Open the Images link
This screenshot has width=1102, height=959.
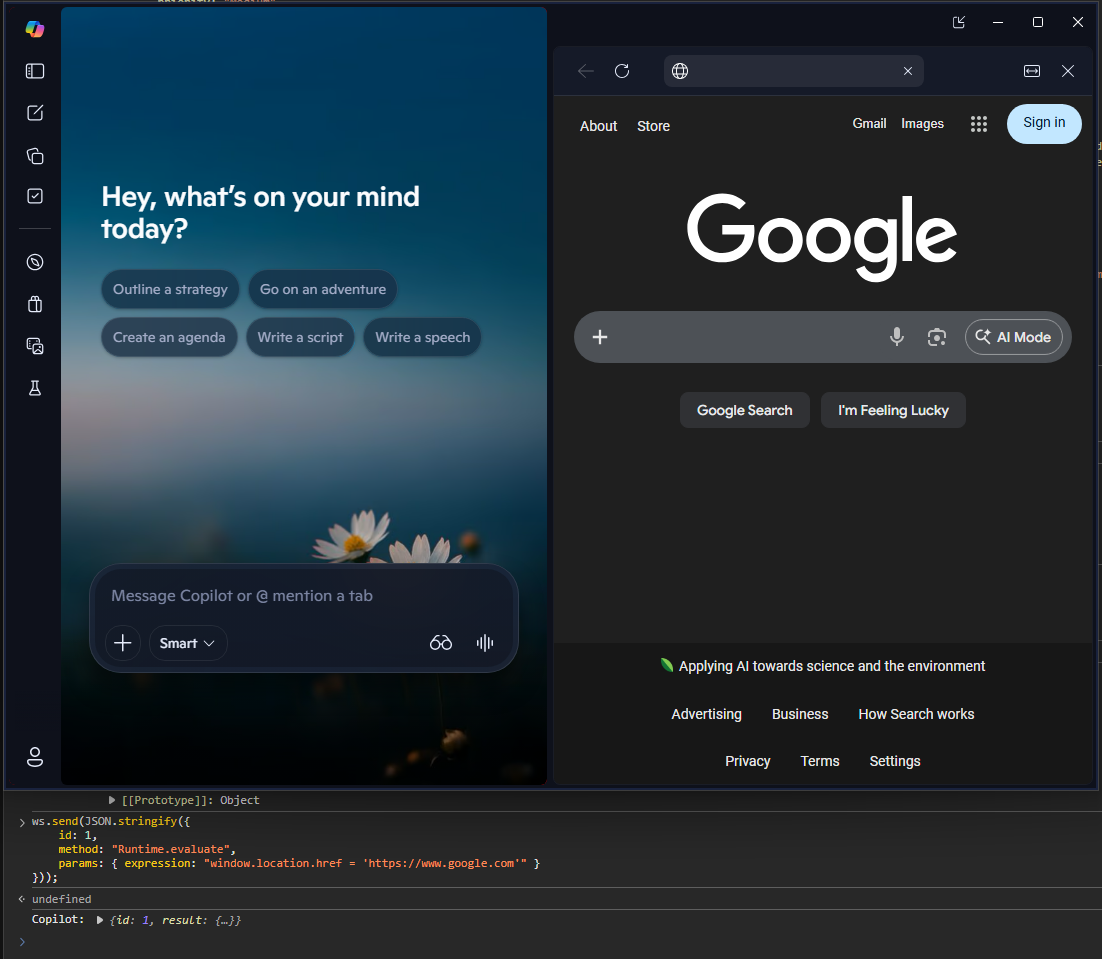[x=922, y=124]
